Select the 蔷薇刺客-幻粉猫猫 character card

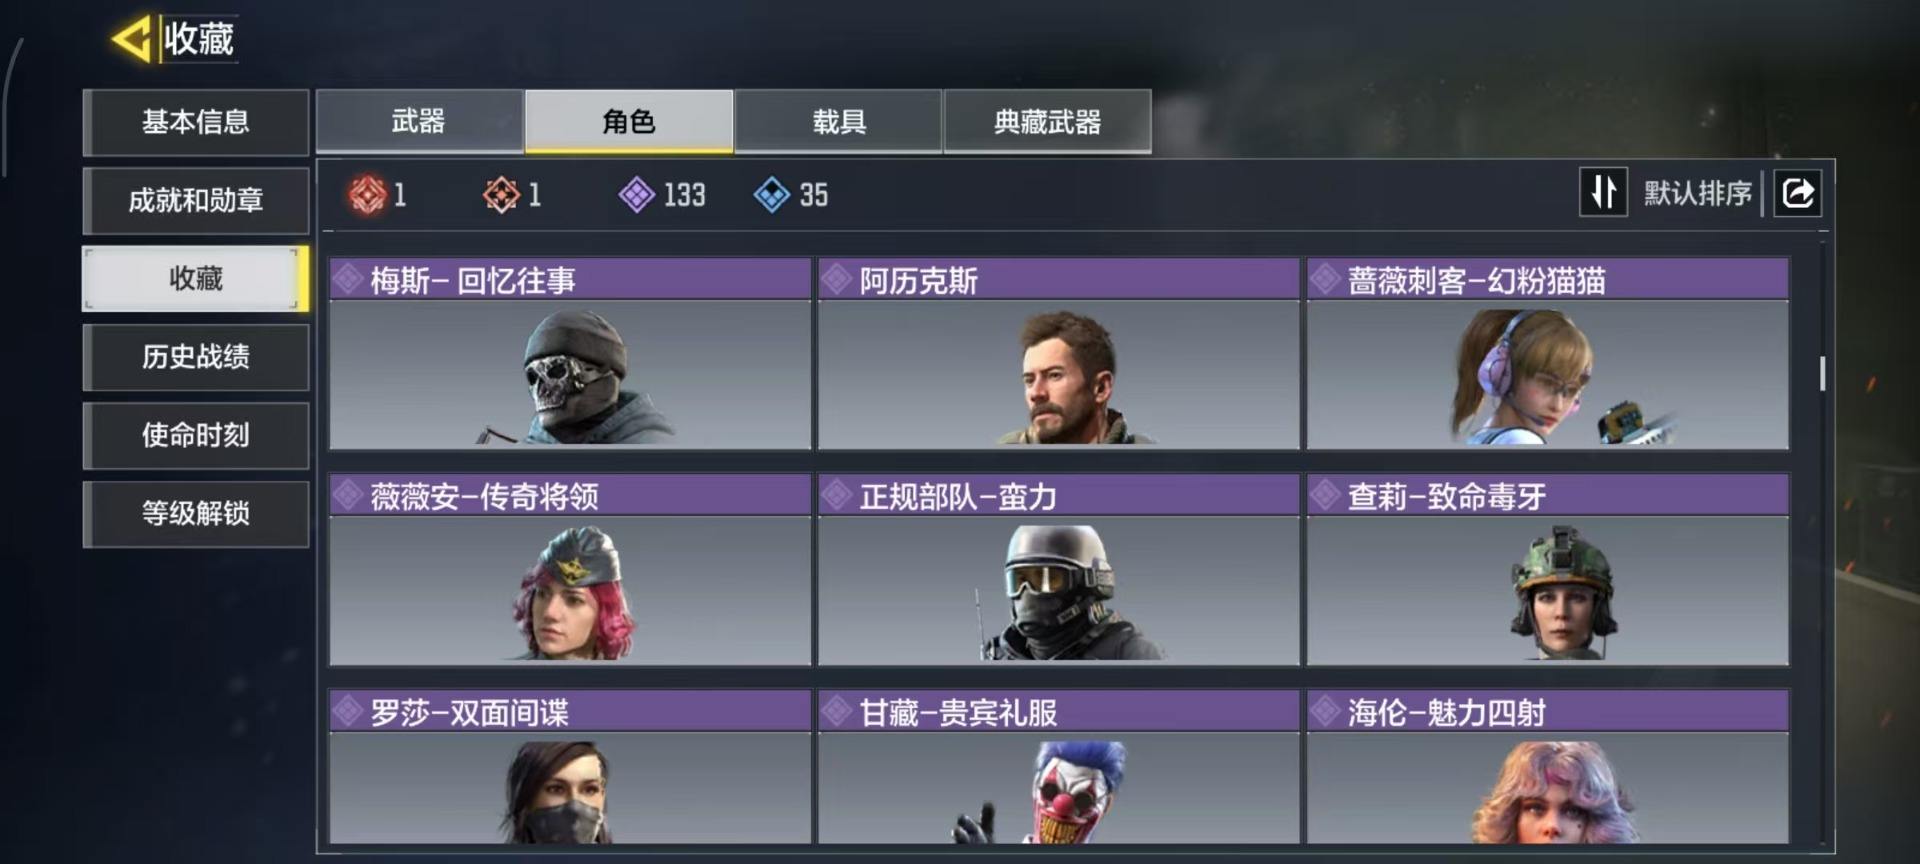click(x=1547, y=354)
